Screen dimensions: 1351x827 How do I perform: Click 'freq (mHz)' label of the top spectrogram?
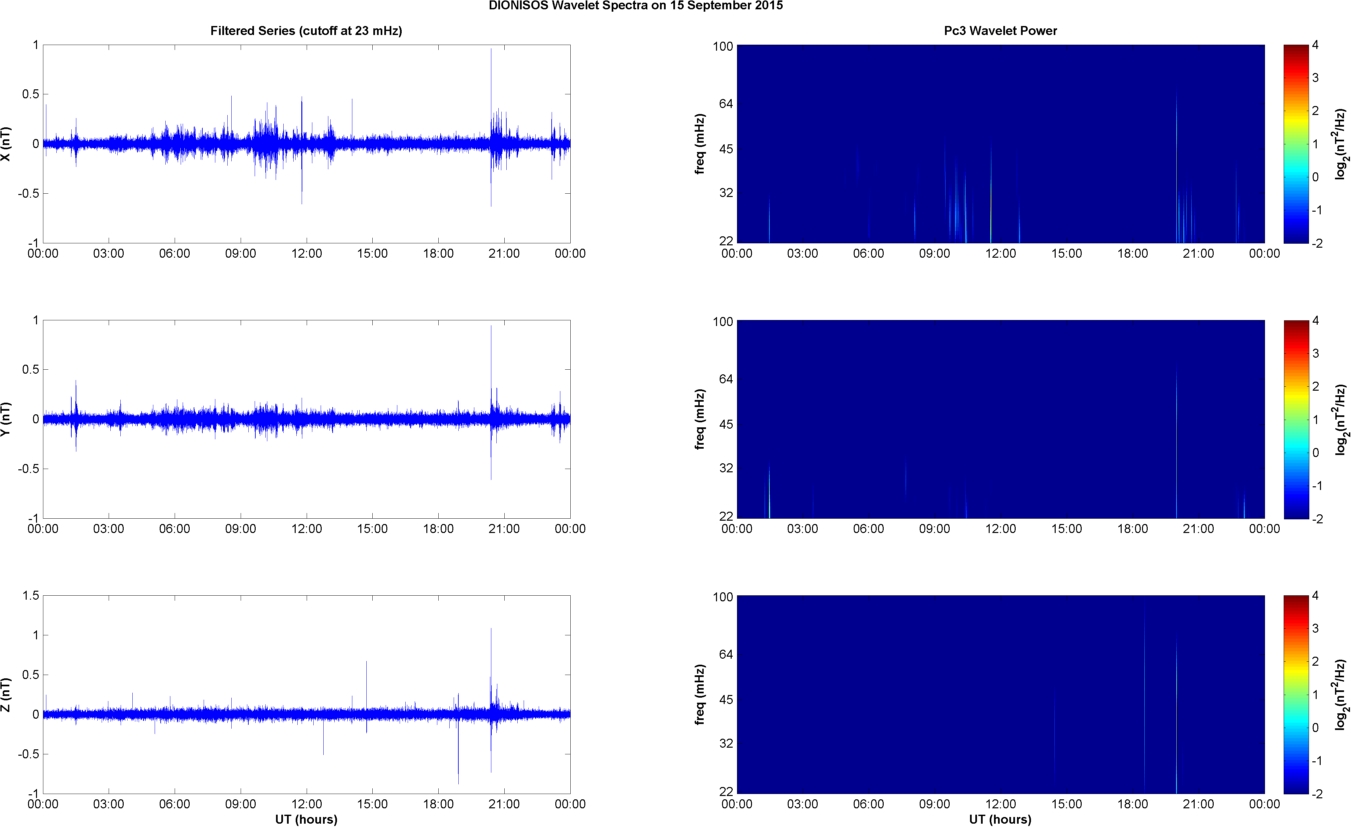pyautogui.click(x=700, y=144)
